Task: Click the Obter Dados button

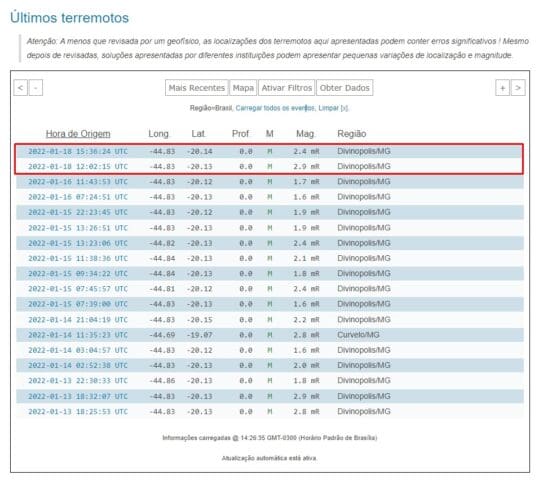Action: coord(344,88)
